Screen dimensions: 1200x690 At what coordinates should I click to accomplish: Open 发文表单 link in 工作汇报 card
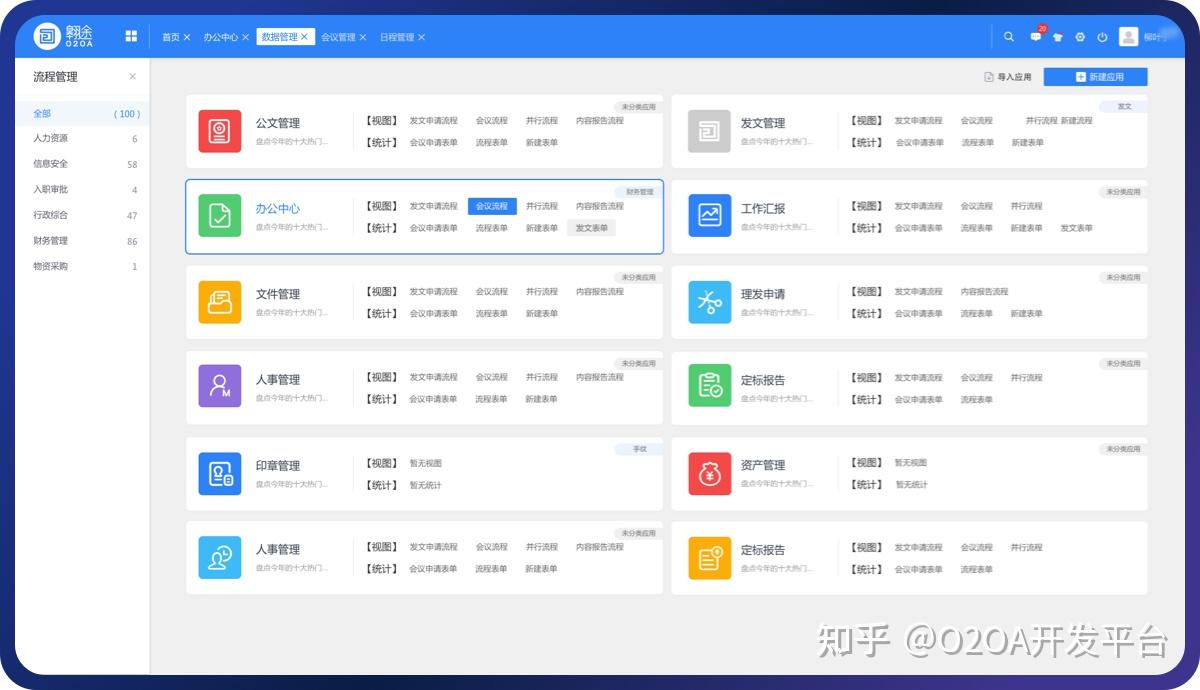(x=1077, y=228)
